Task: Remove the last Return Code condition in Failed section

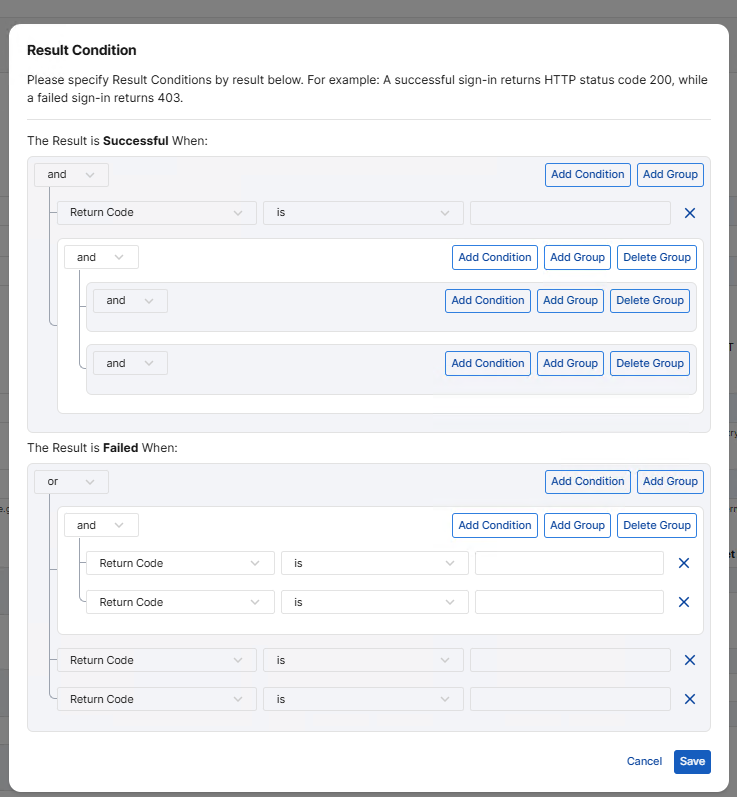Action: (x=689, y=699)
